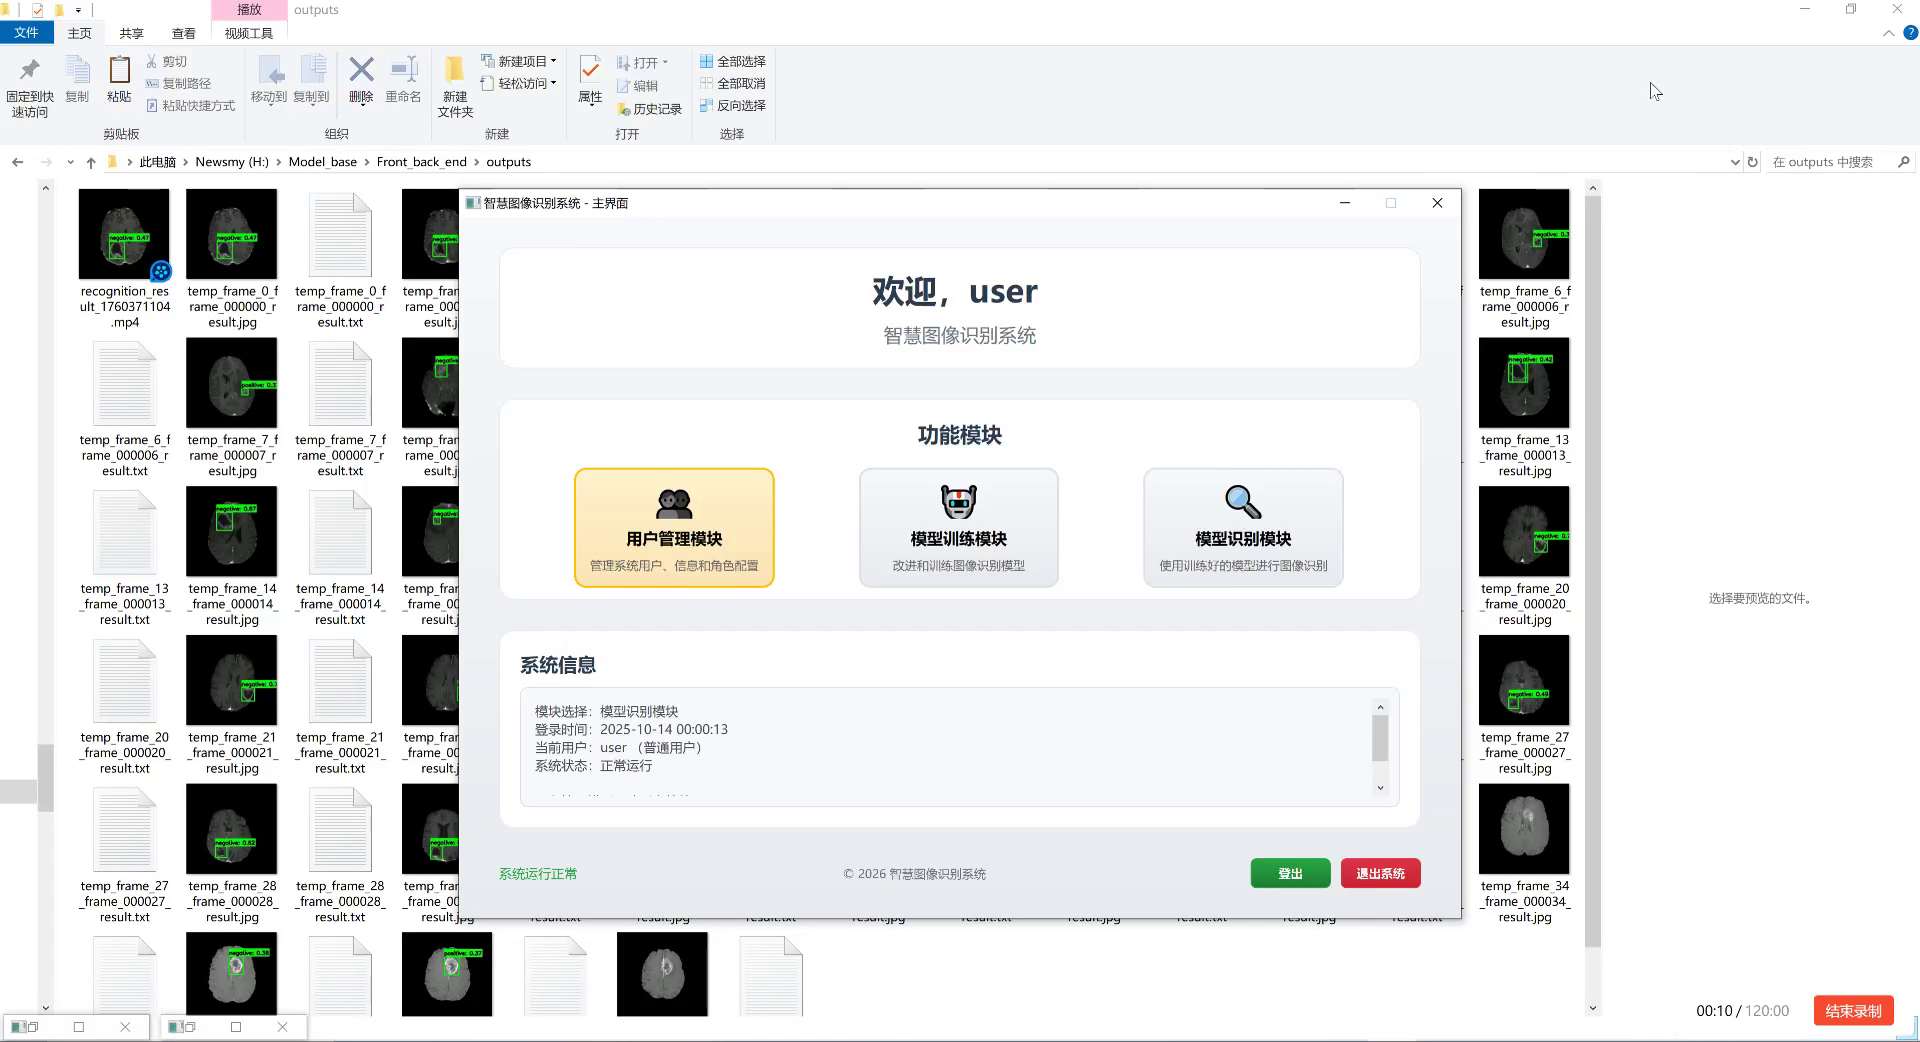Stop recording with the 结束录制 button
The image size is (1920, 1042).
click(1852, 1010)
